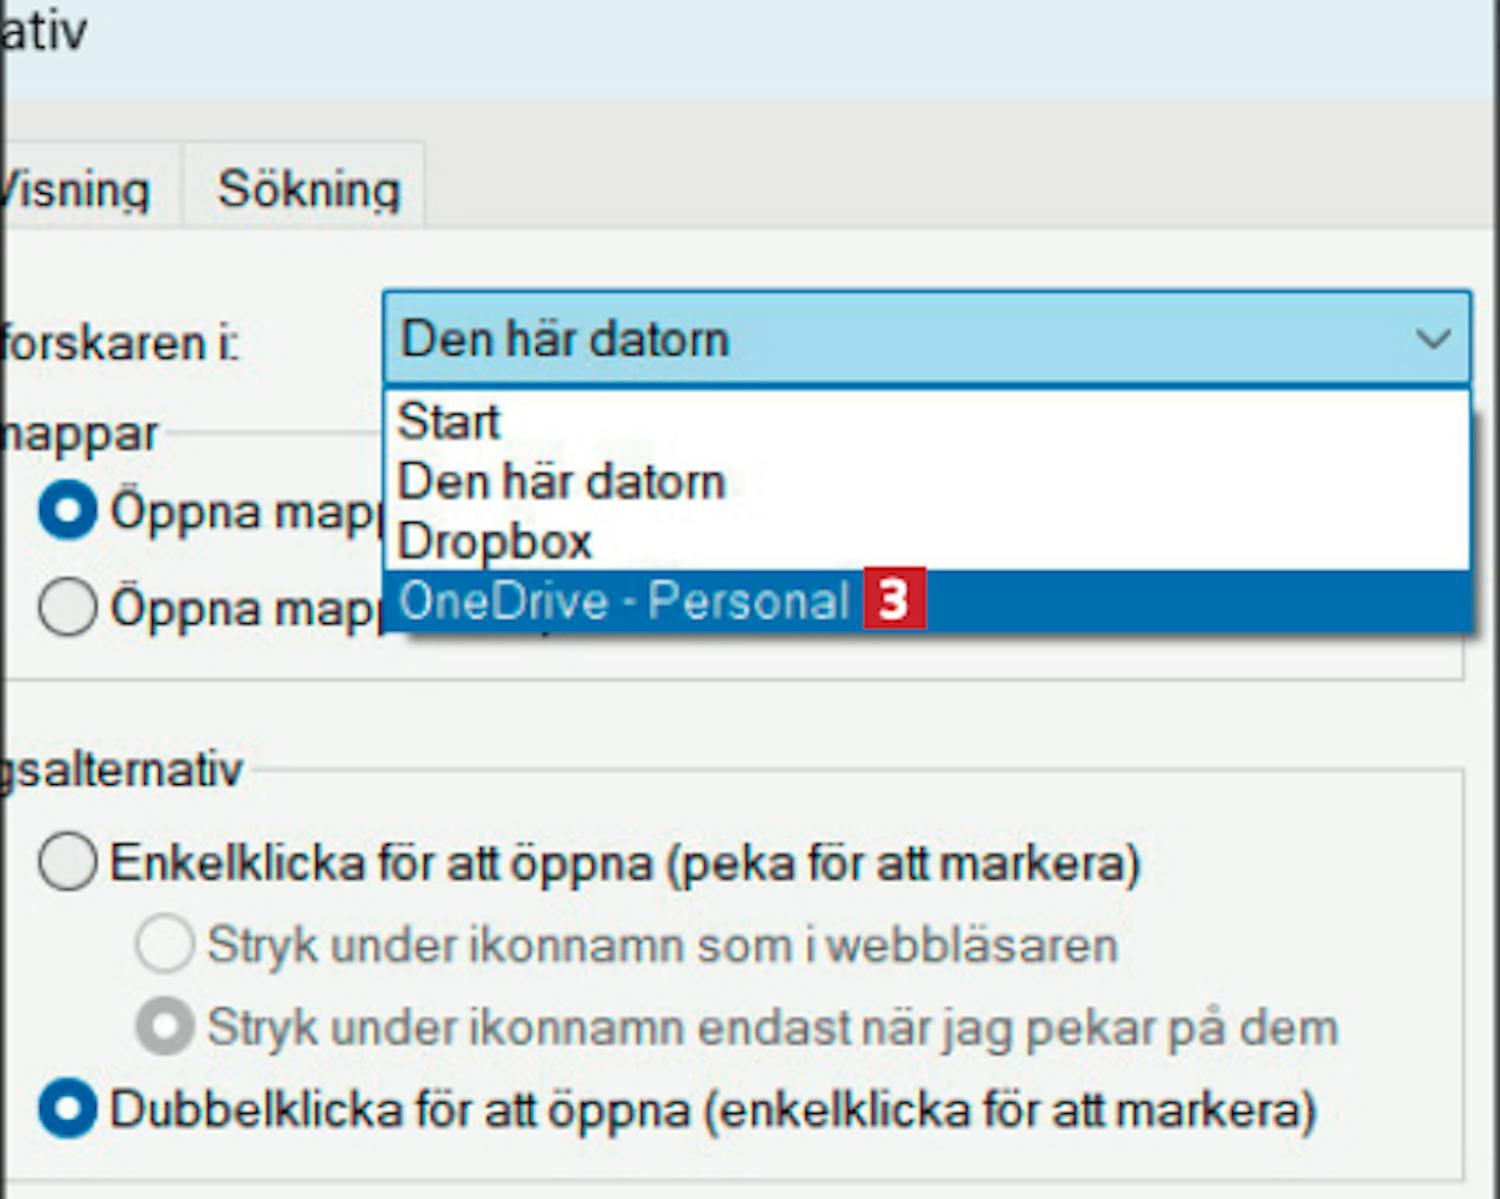Open the Sökning tab
This screenshot has height=1199, width=1500.
click(x=308, y=189)
